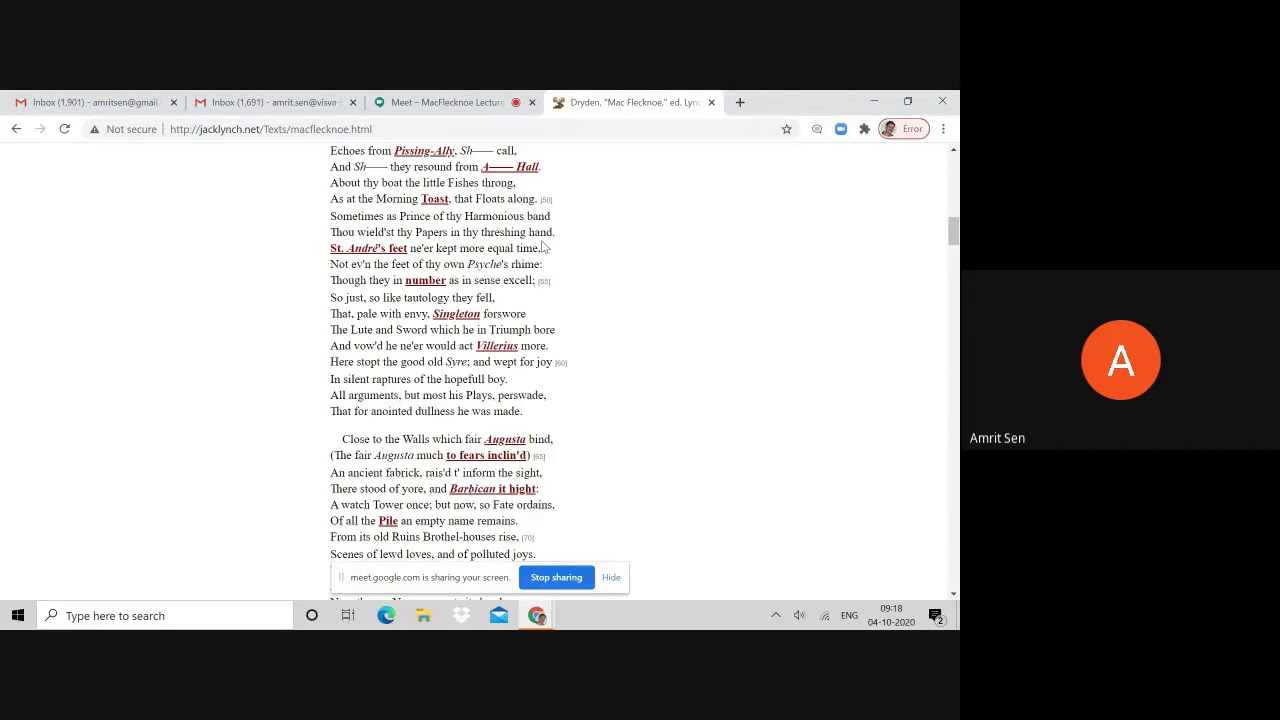Screen dimensions: 1280x720
Task: Open the Toast annotation link
Action: click(x=435, y=199)
